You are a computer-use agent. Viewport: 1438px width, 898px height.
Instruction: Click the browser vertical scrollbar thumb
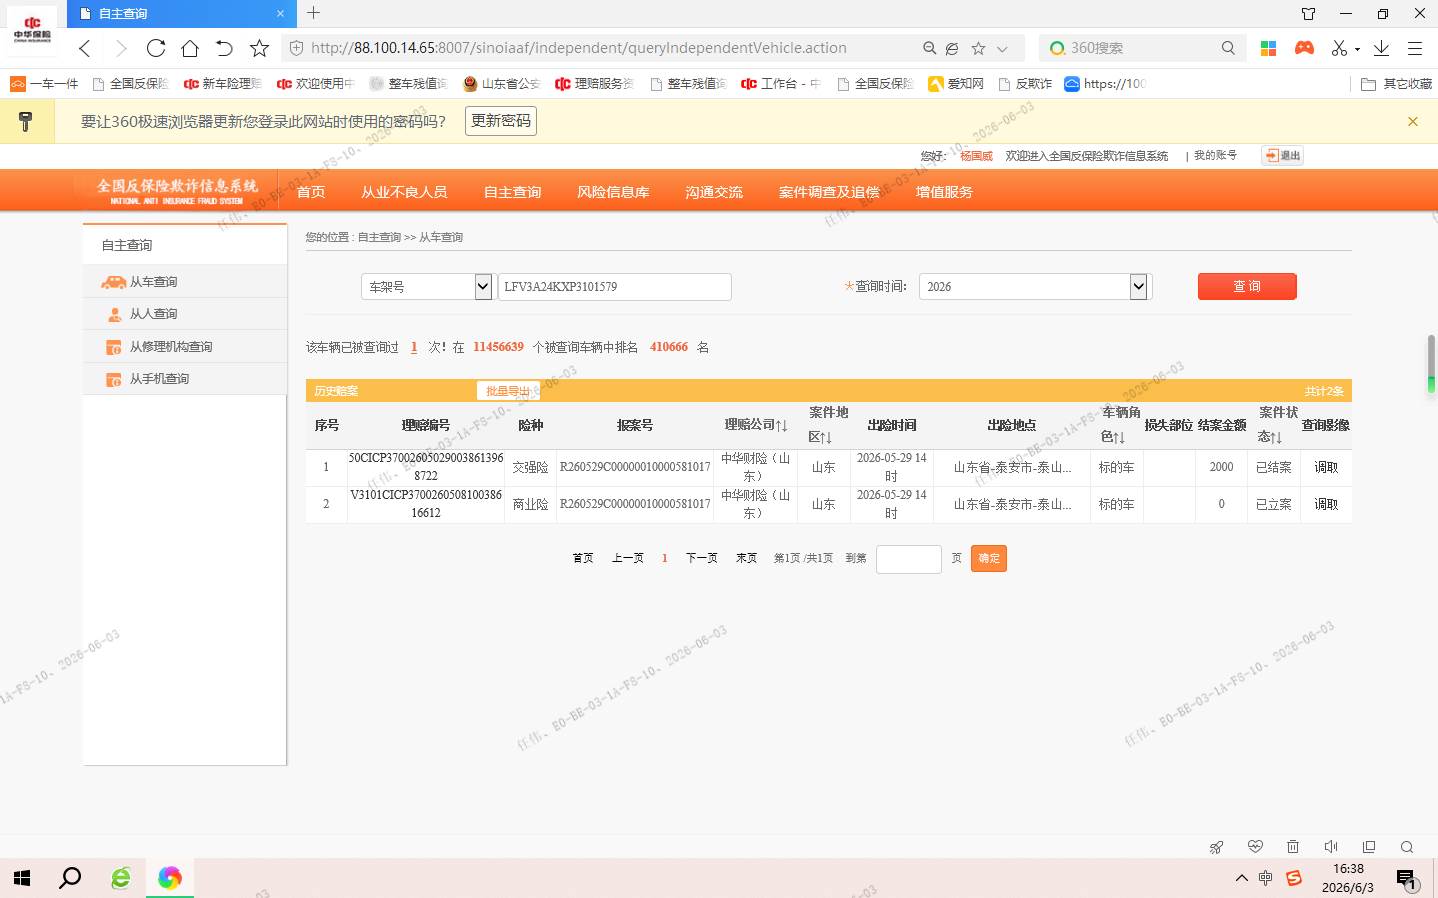point(1431,364)
